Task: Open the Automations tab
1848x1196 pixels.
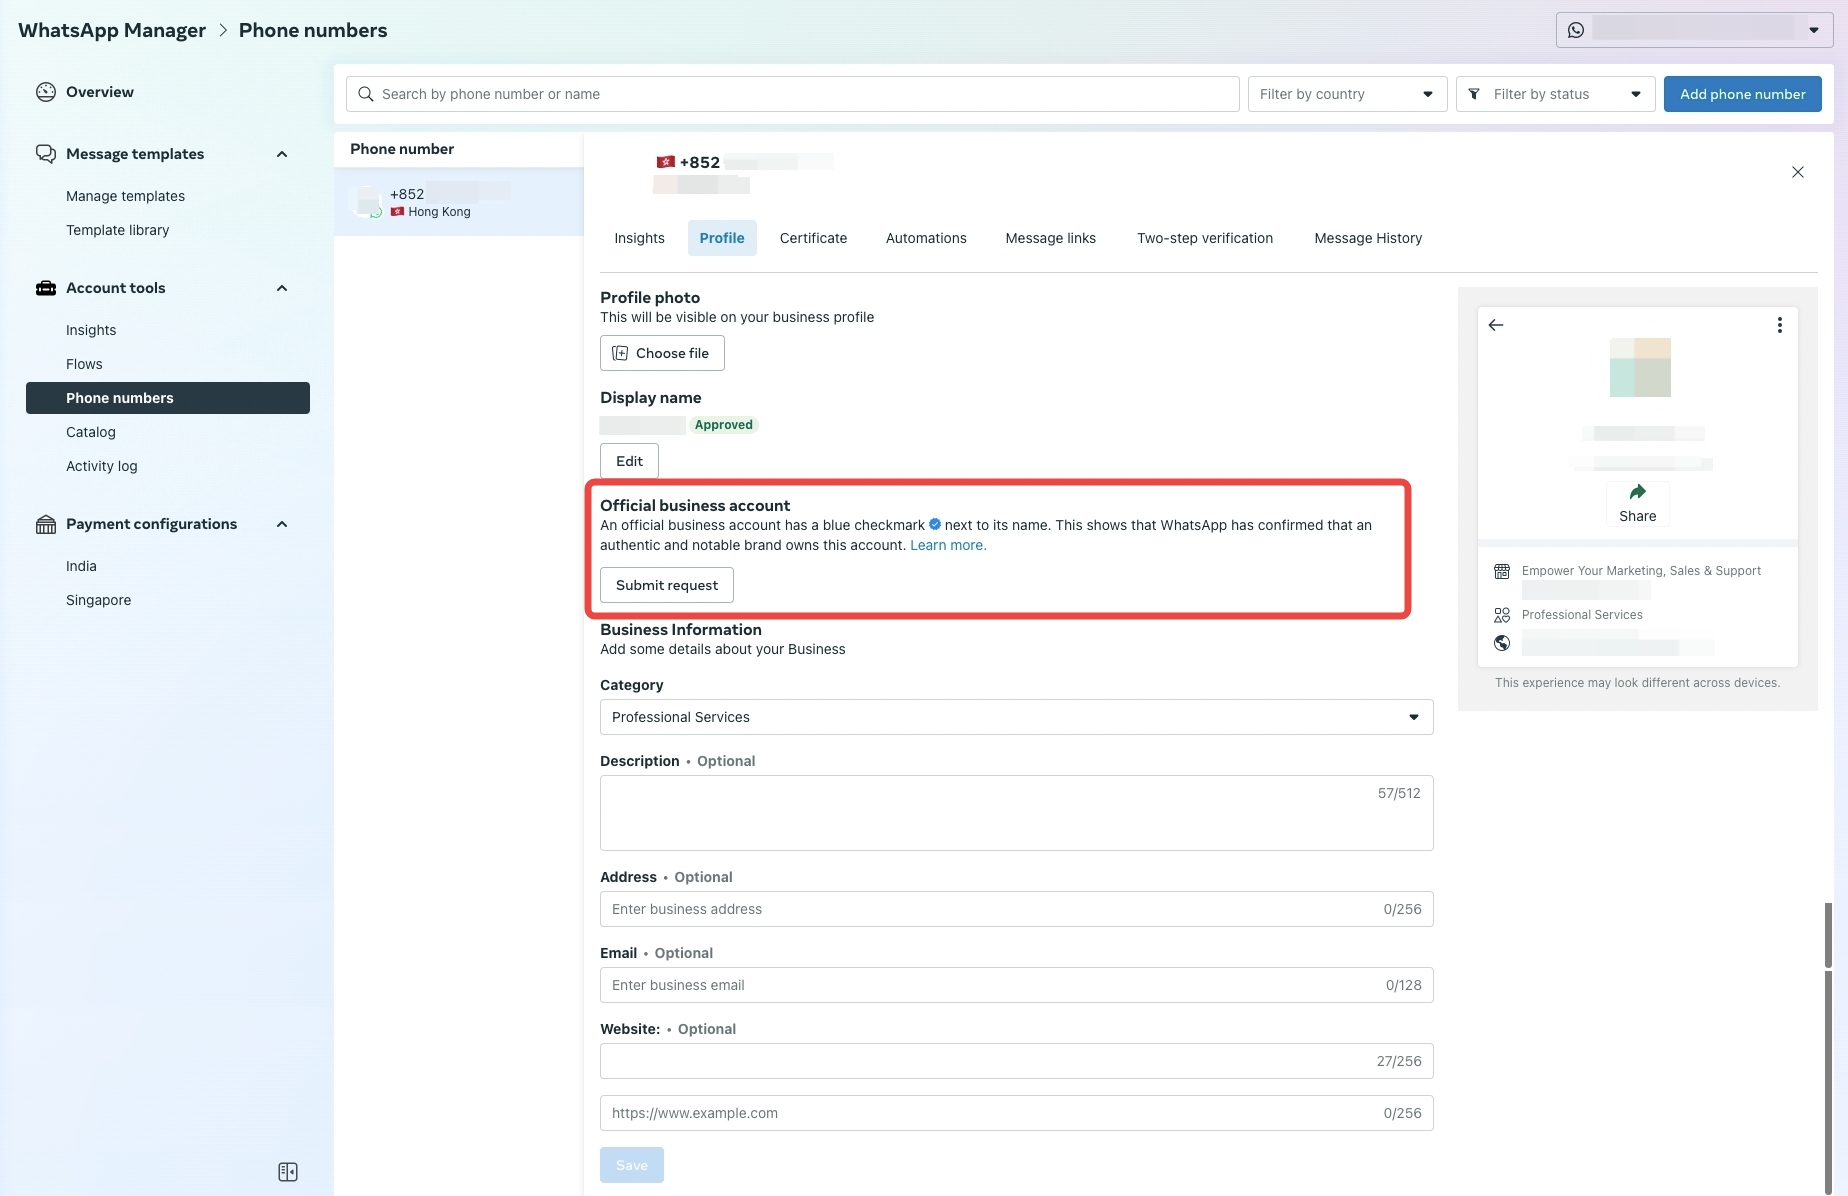Action: (x=926, y=238)
